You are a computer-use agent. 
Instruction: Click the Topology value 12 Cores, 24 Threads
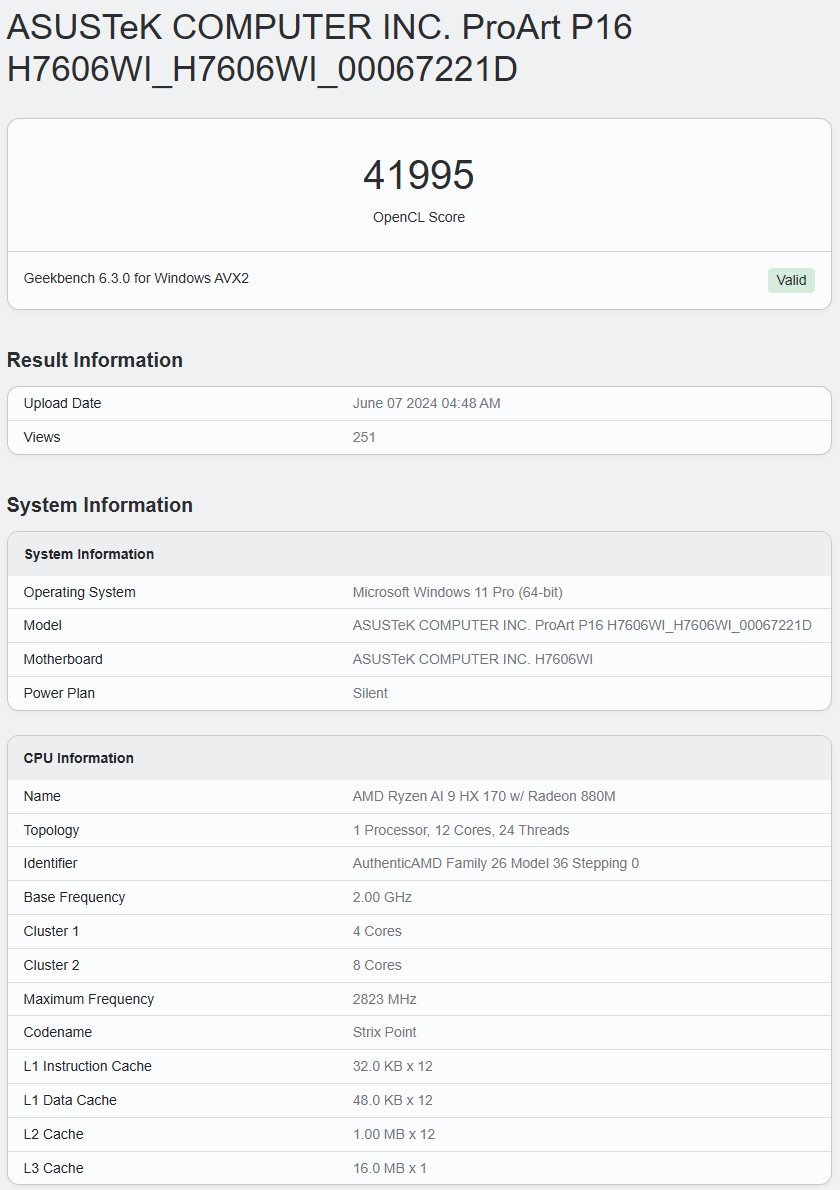(461, 830)
